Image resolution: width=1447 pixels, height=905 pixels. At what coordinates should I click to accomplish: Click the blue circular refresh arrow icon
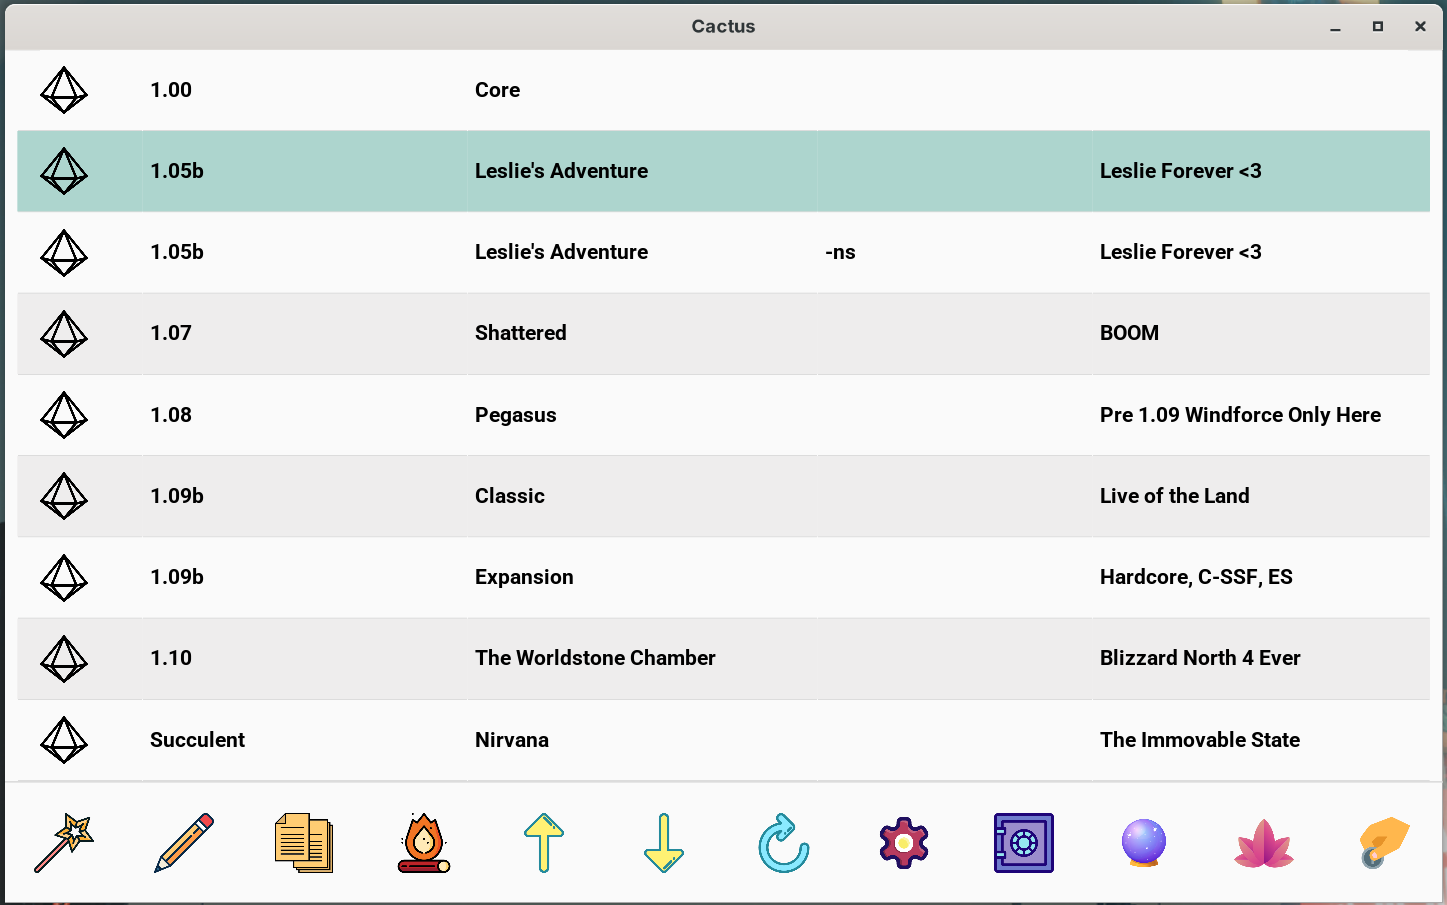point(784,843)
